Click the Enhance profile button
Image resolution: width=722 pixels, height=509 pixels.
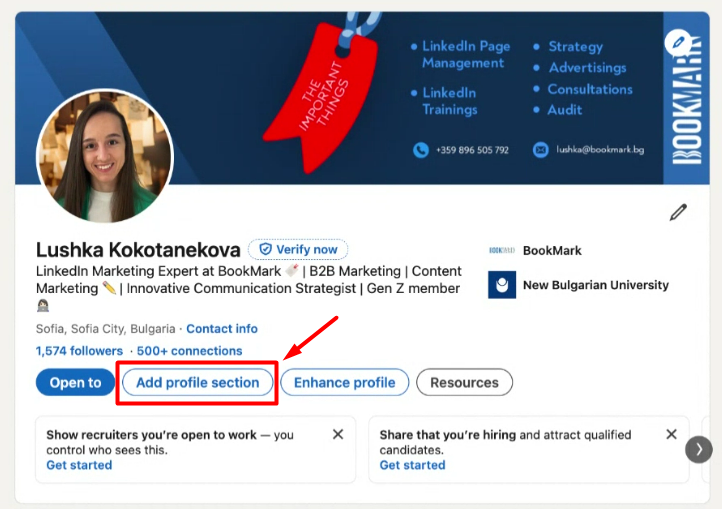pyautogui.click(x=344, y=382)
